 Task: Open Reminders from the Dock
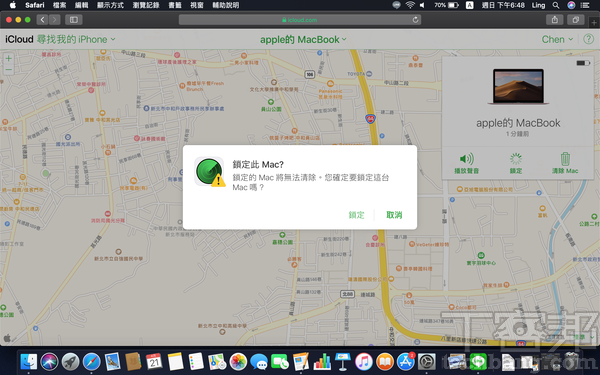tap(196, 361)
